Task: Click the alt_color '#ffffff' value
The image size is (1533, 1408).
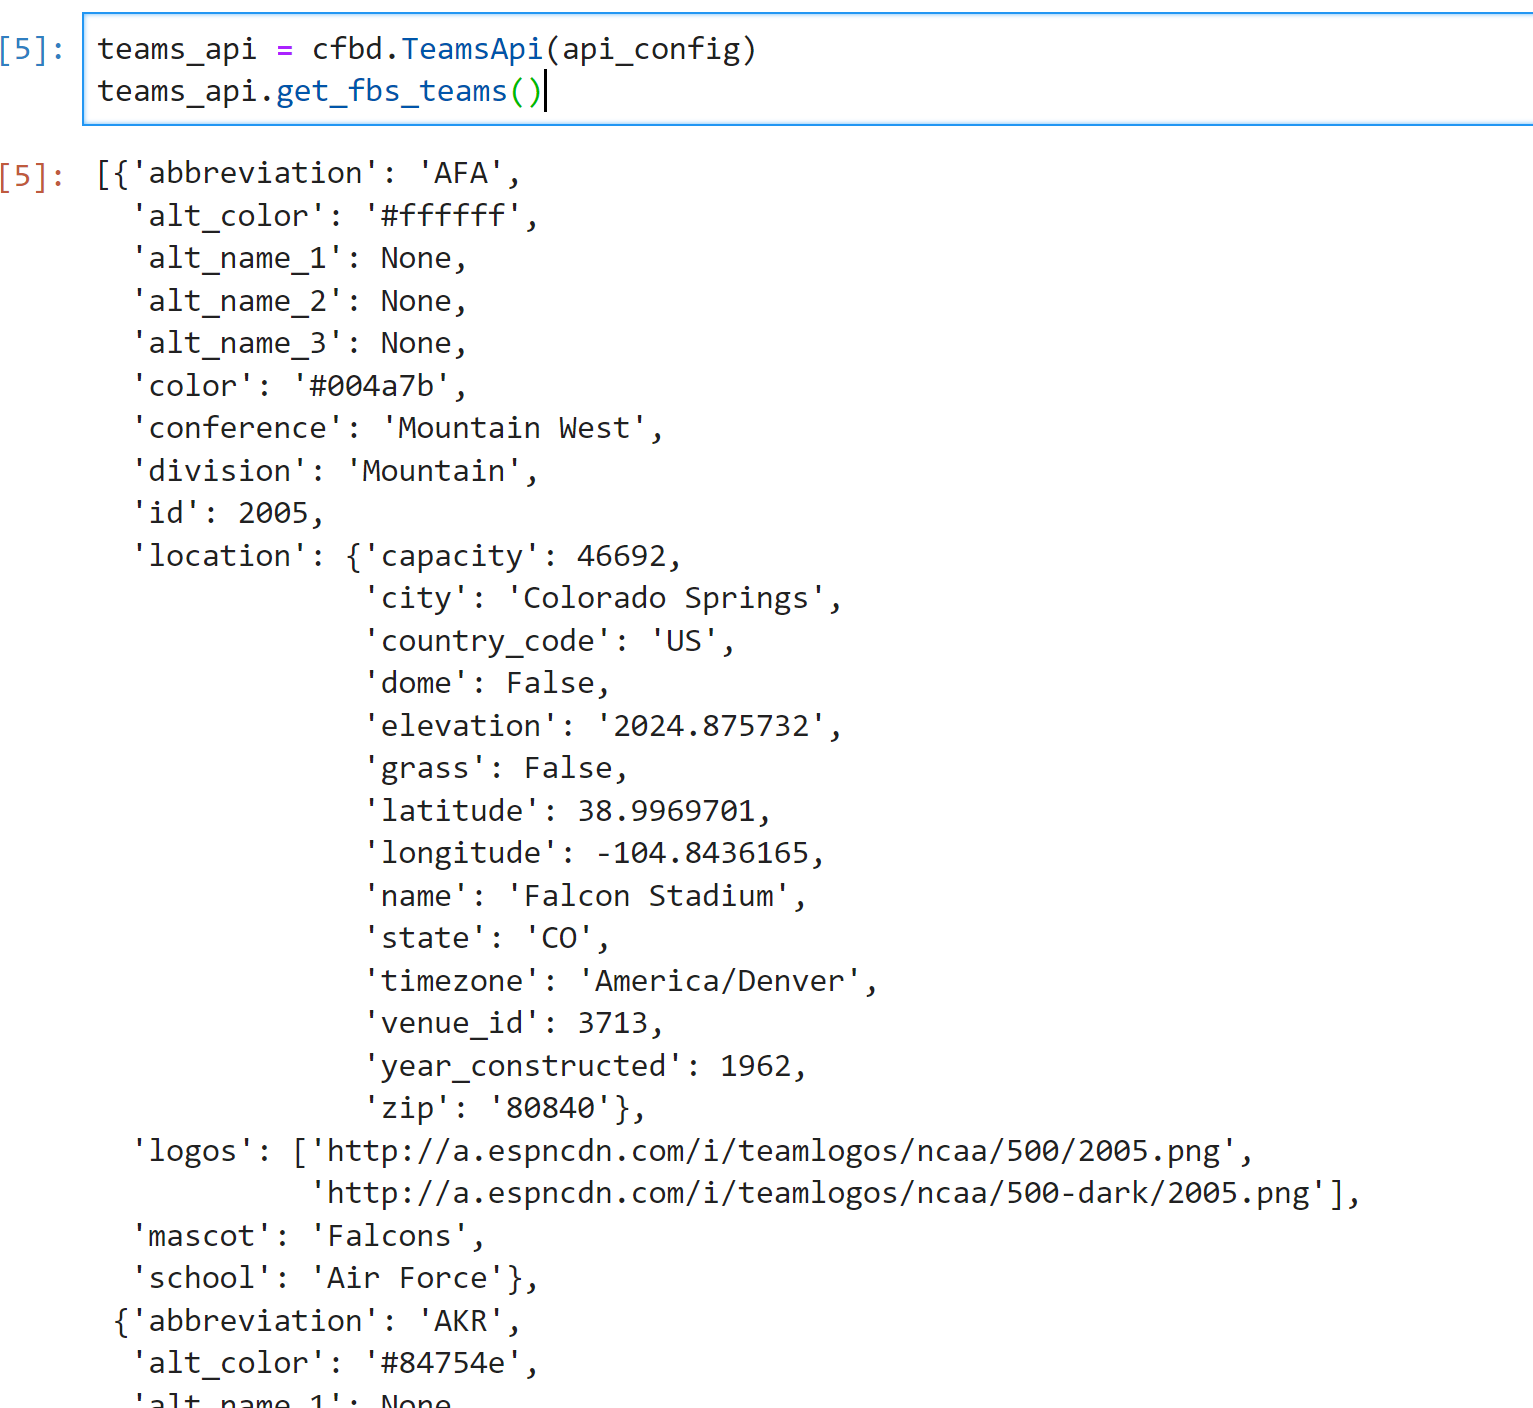Action: coord(443,216)
